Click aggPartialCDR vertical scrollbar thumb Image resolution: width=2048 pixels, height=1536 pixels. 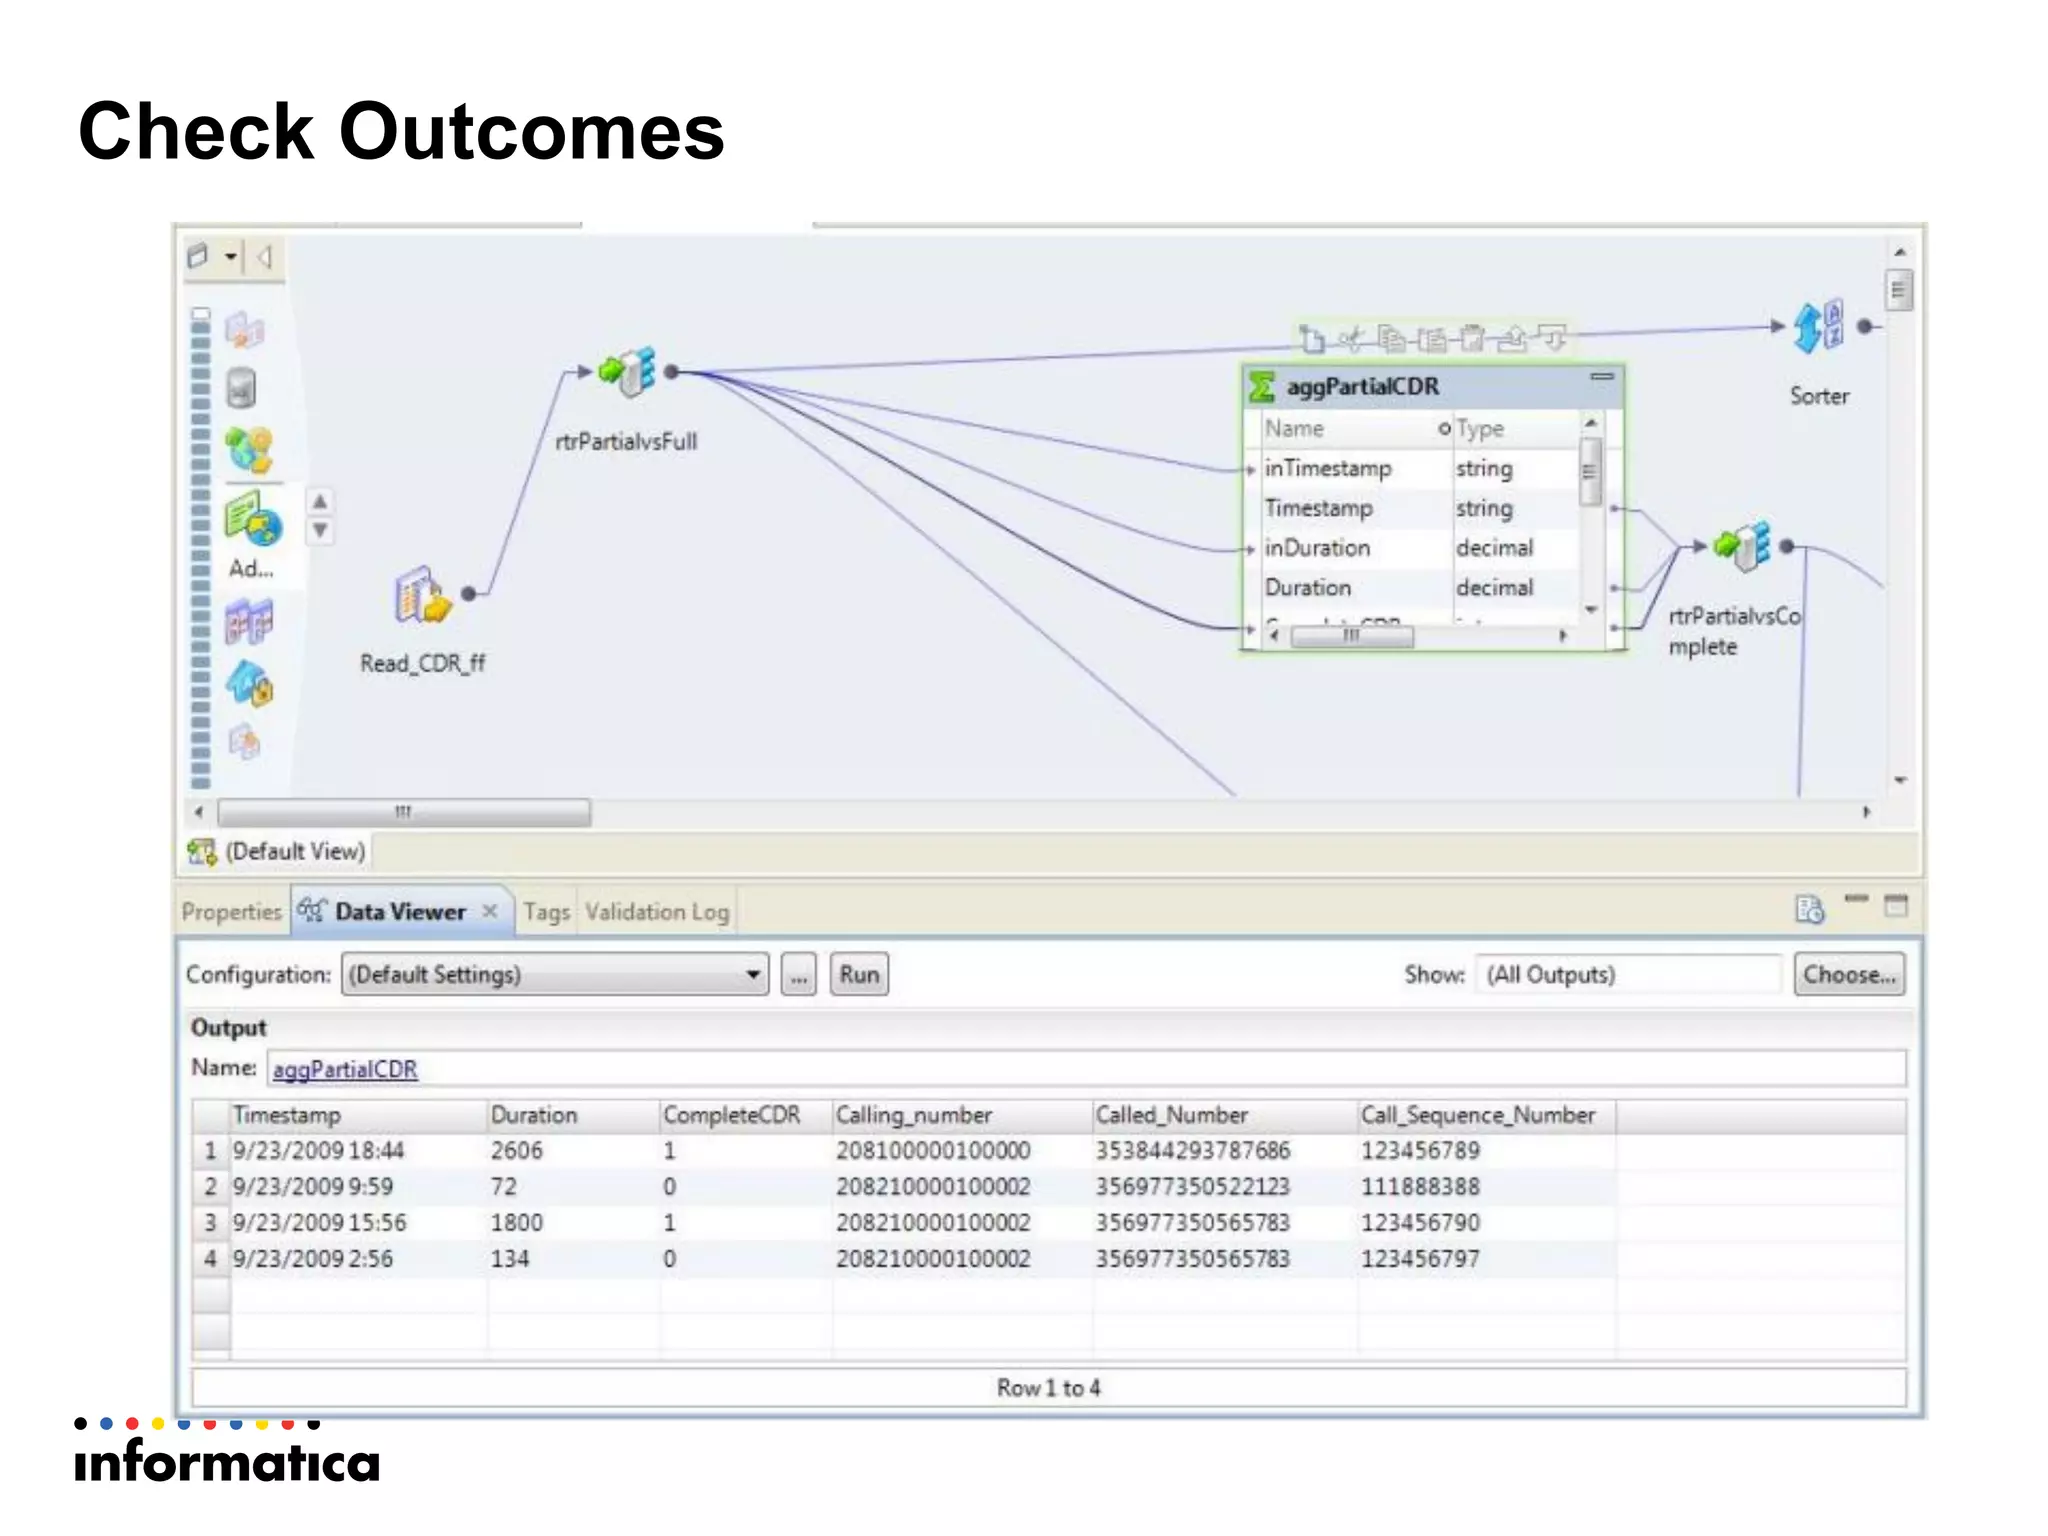pos(1590,471)
